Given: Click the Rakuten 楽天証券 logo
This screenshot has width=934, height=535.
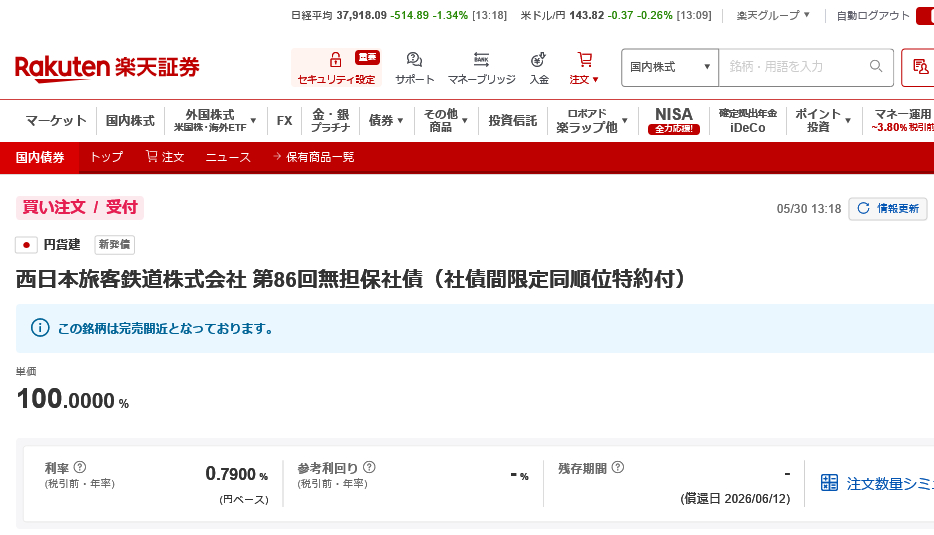Looking at the screenshot, I should pyautogui.click(x=107, y=67).
